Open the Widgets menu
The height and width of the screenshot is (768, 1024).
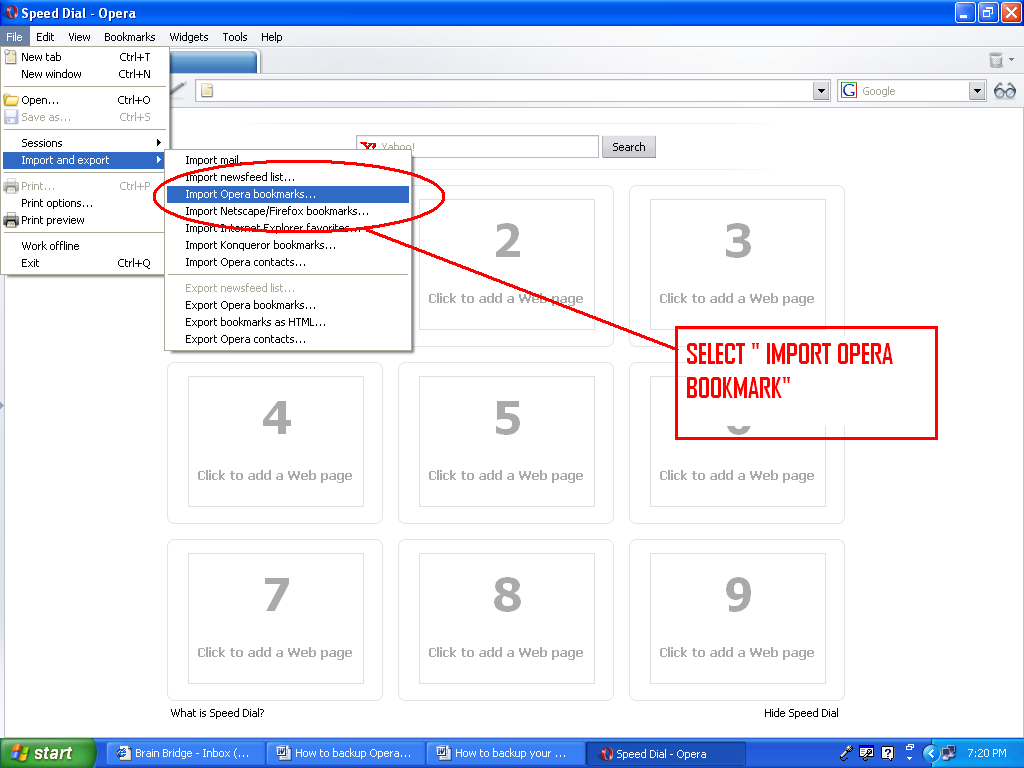coord(189,37)
